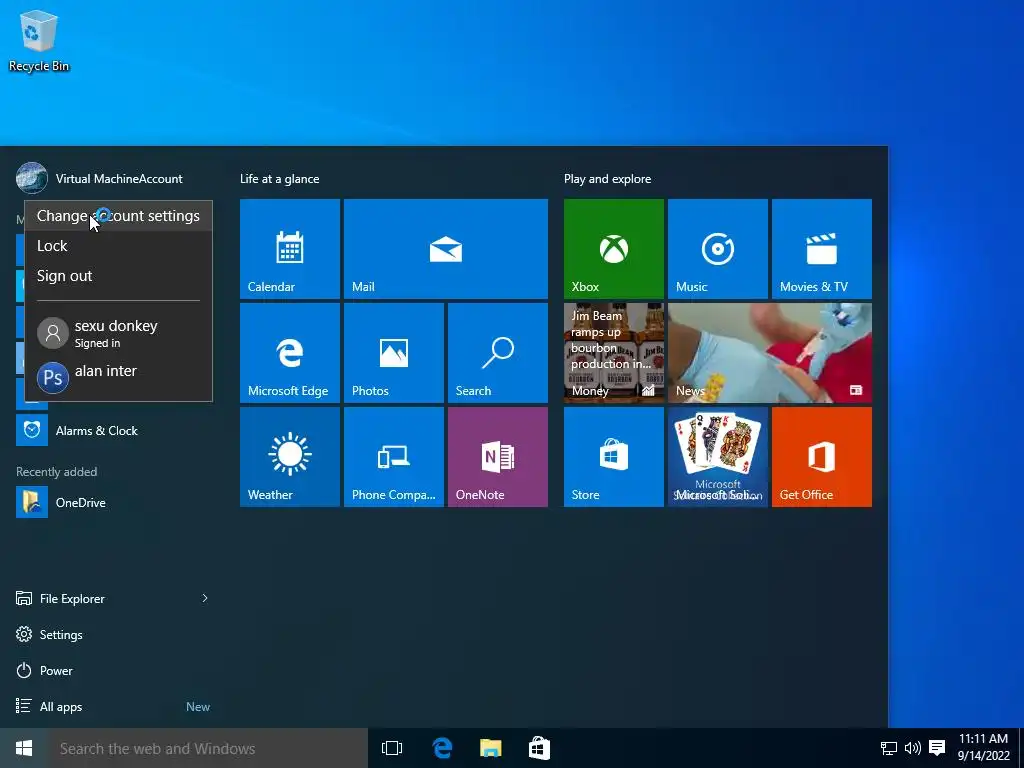Viewport: 1024px width, 768px height.
Task: Open the Search tile
Action: 498,353
